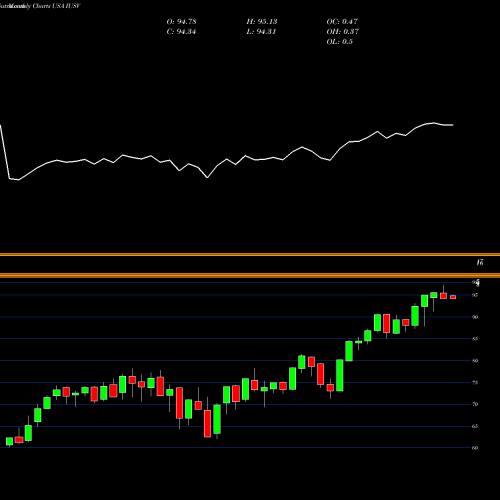The image size is (500, 500).
Task: Click the 70 price axis label
Action: click(475, 404)
